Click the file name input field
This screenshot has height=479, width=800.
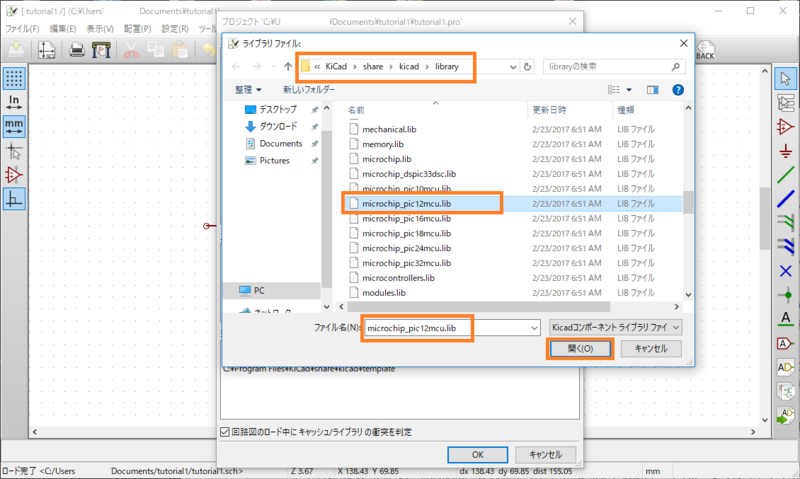452,328
